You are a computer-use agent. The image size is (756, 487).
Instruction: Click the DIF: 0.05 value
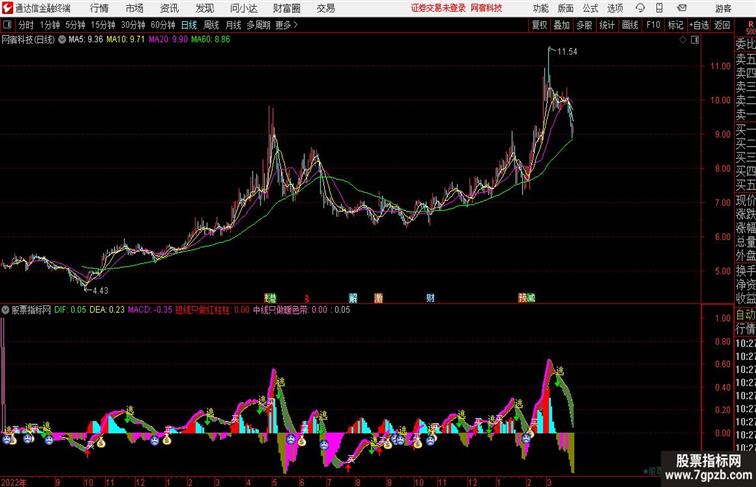[x=70, y=310]
